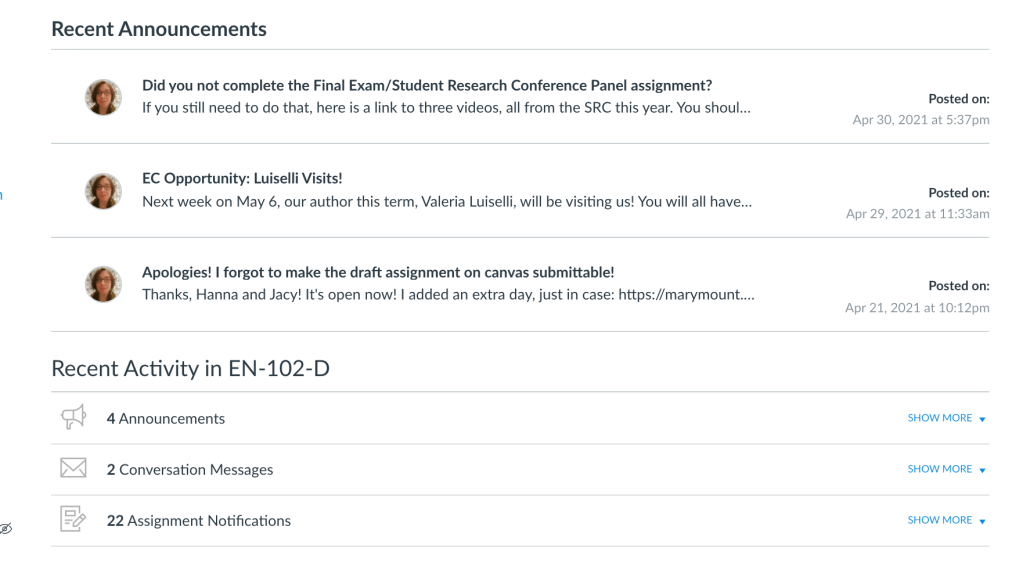Select the "22 Assignment Notifications" row label
The height and width of the screenshot is (563, 1023).
point(199,521)
